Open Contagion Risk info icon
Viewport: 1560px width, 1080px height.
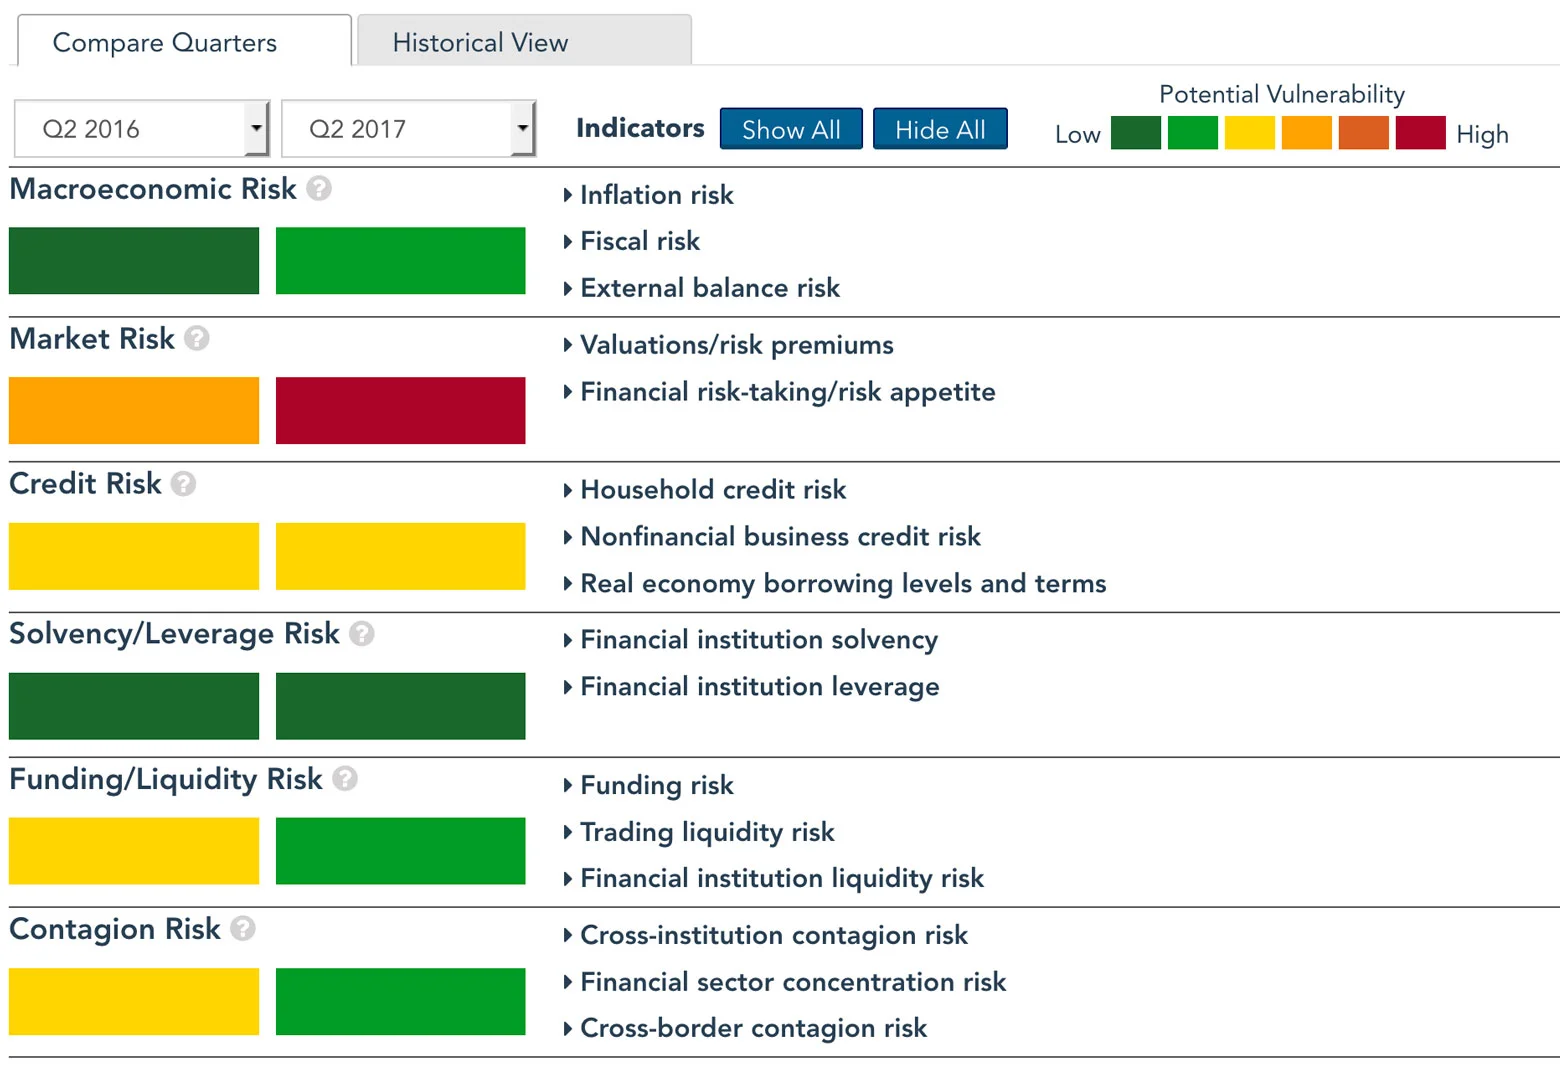tap(243, 929)
